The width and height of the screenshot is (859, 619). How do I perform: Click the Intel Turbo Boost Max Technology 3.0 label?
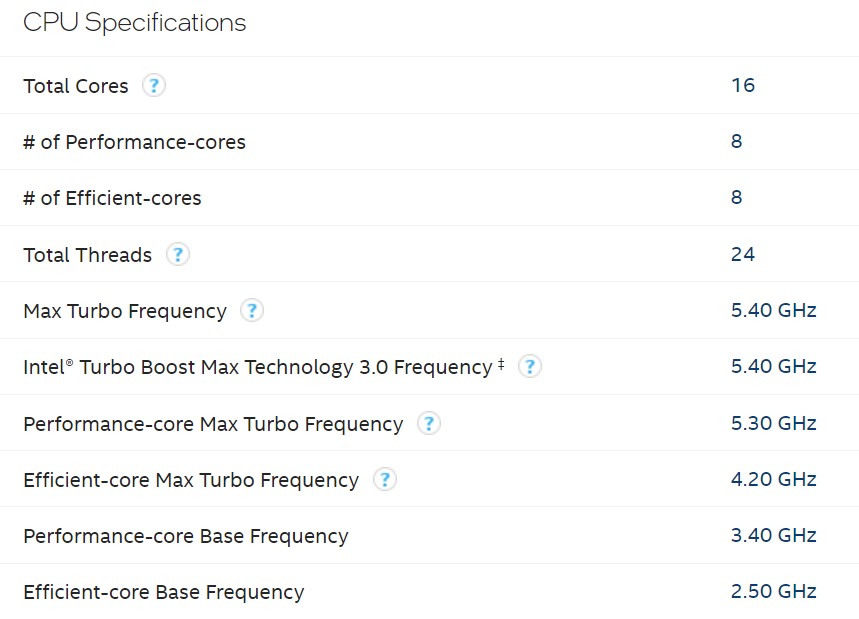[x=258, y=367]
